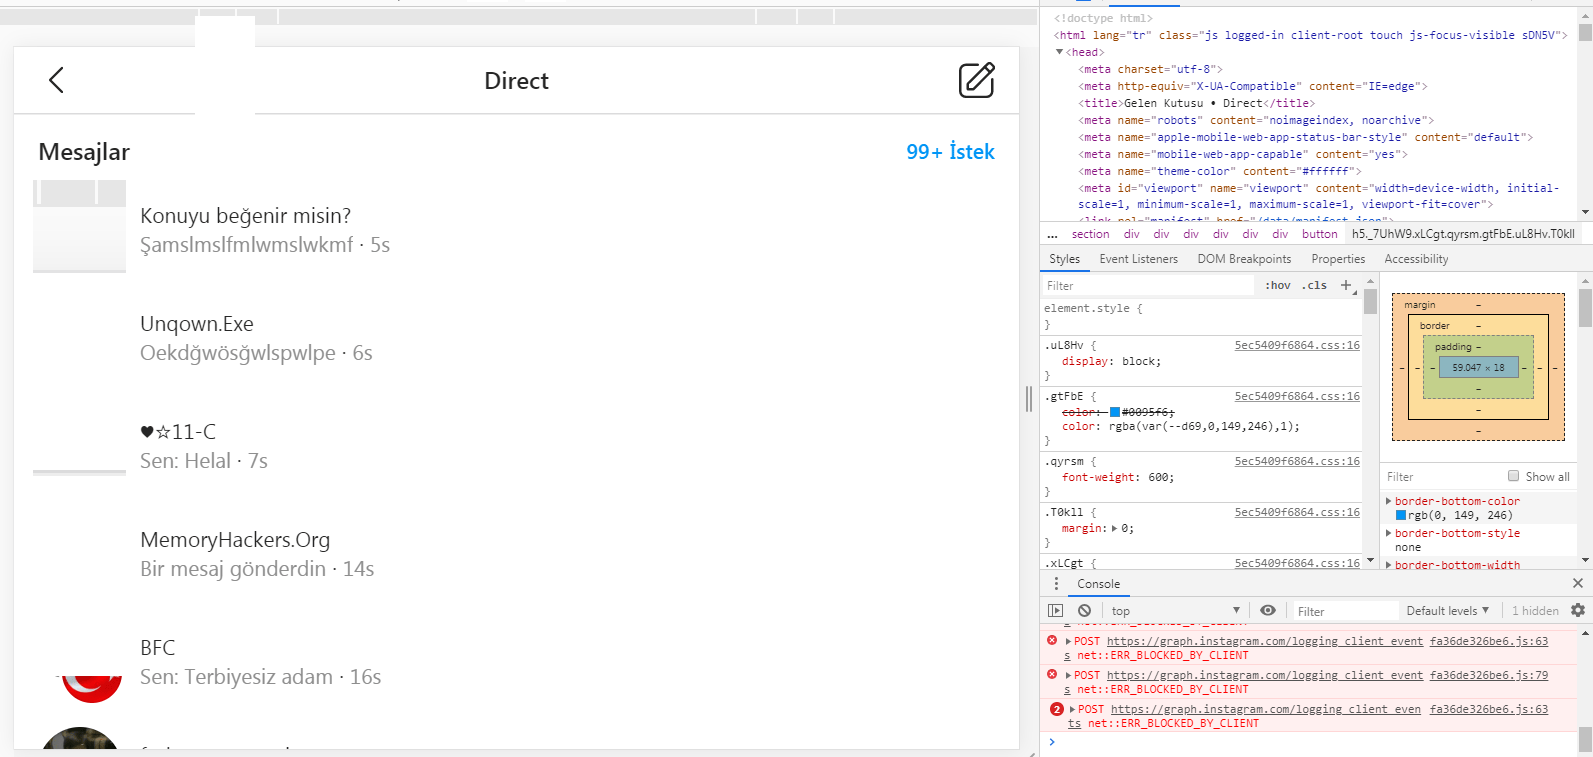Expand the border-bottom-color computed property
1593x757 pixels.
pos(1388,501)
